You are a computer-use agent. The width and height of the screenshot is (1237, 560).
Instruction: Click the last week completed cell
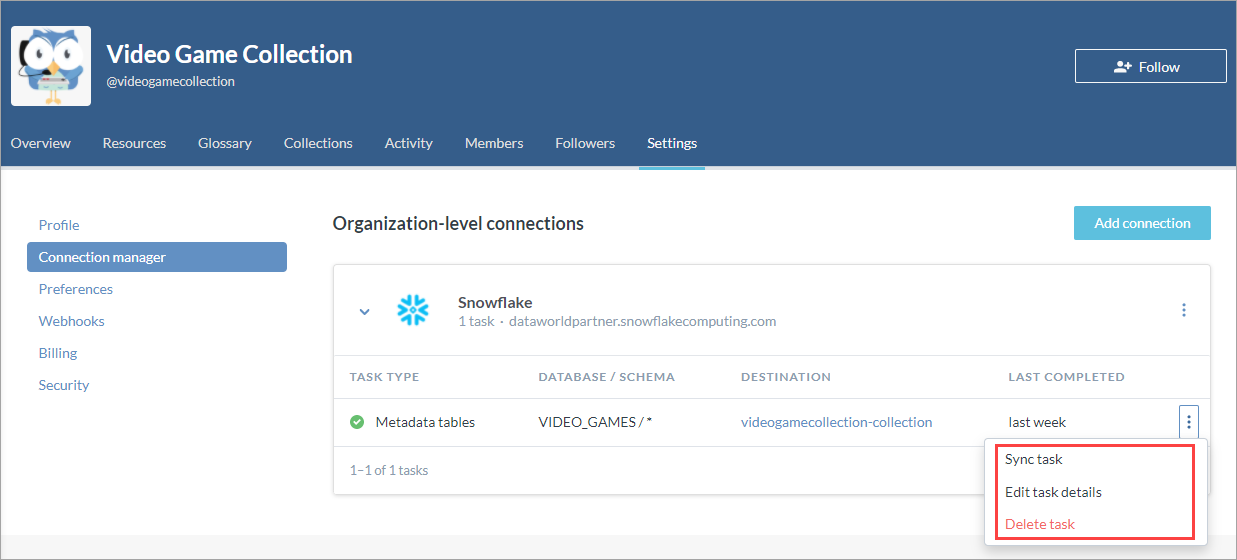pos(1037,422)
